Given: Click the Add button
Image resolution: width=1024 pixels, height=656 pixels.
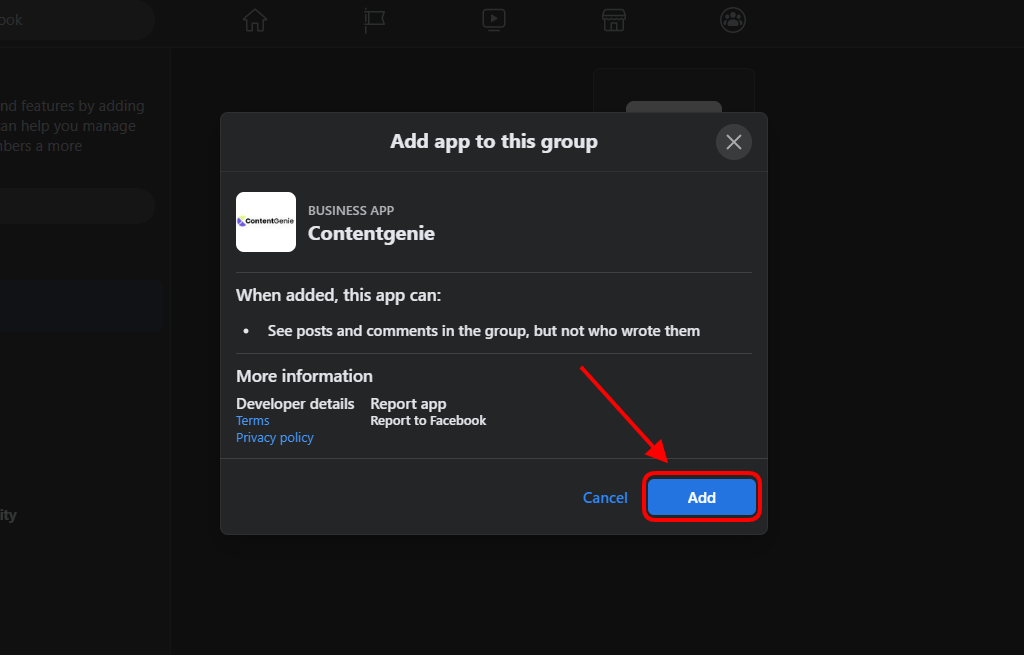Looking at the screenshot, I should (701, 497).
